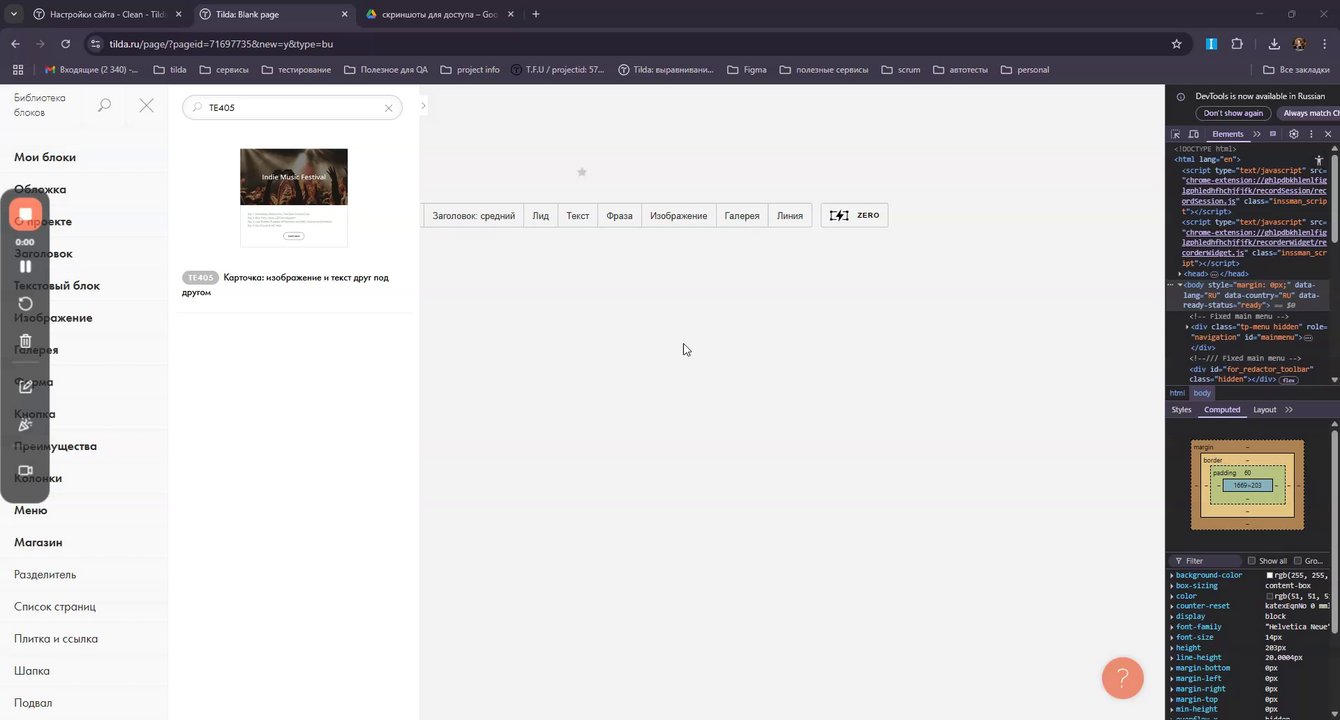Choose 'Разделитель' category

(x=45, y=574)
